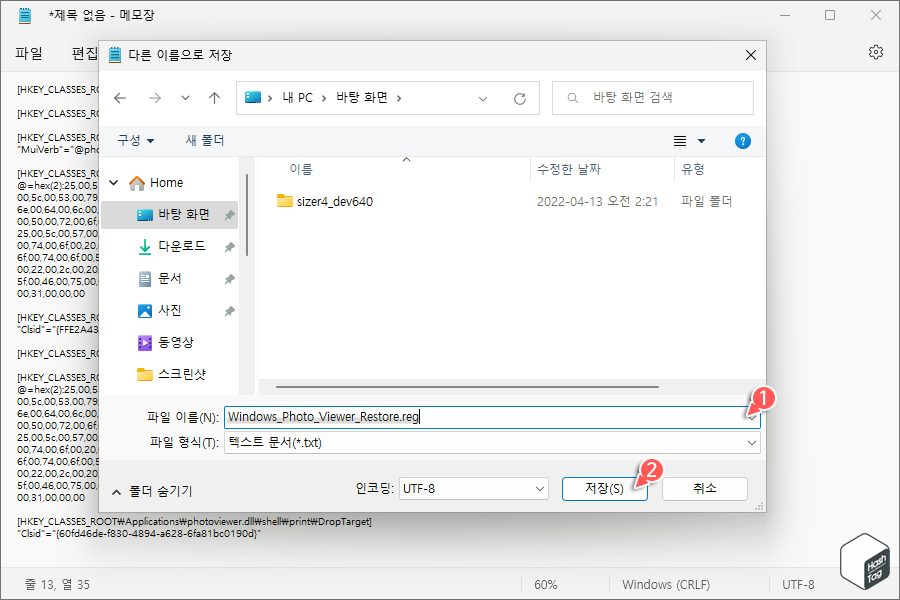This screenshot has height=600, width=900.
Task: Open Notepad settings via the gear icon
Action: (876, 51)
